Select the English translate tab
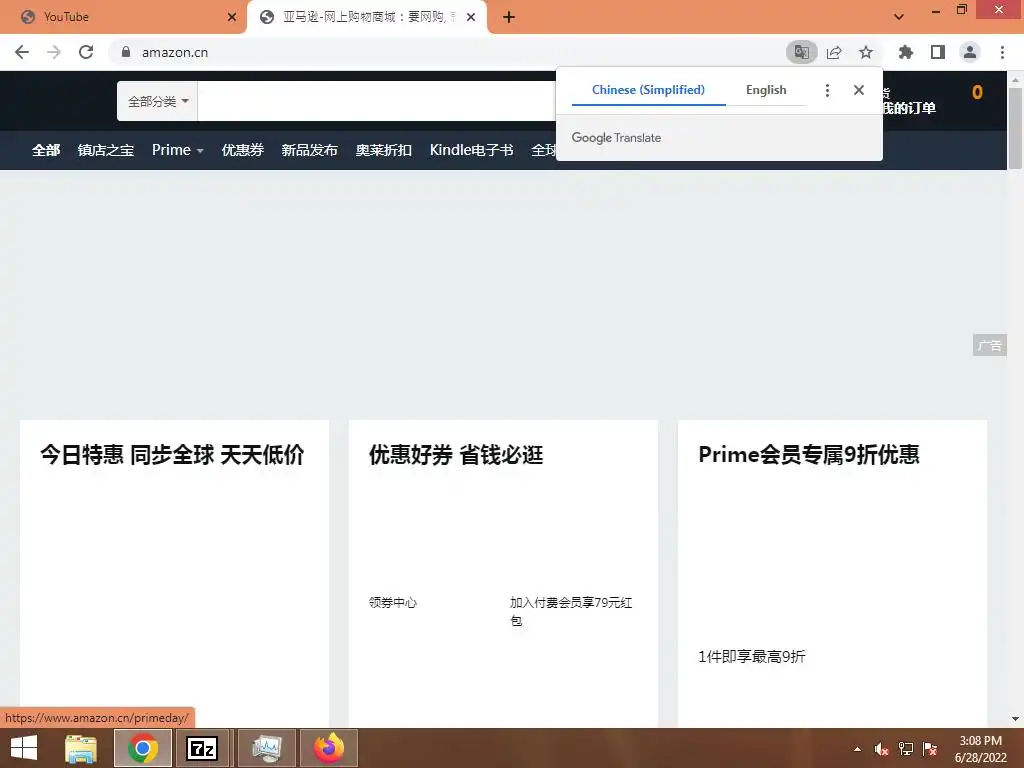The width and height of the screenshot is (1024, 768). [x=766, y=90]
